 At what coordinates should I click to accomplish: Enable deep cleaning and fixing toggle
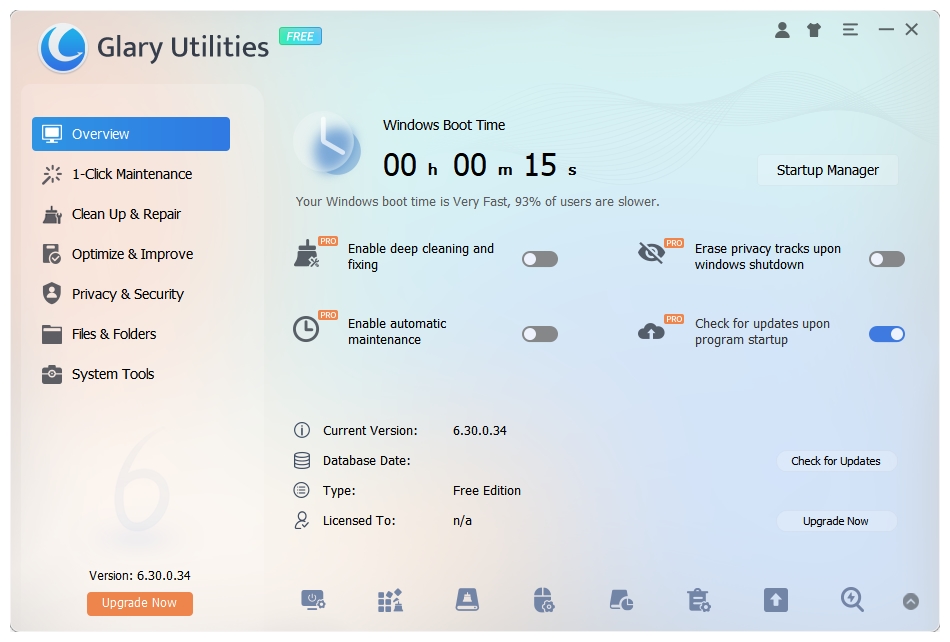[x=540, y=259]
